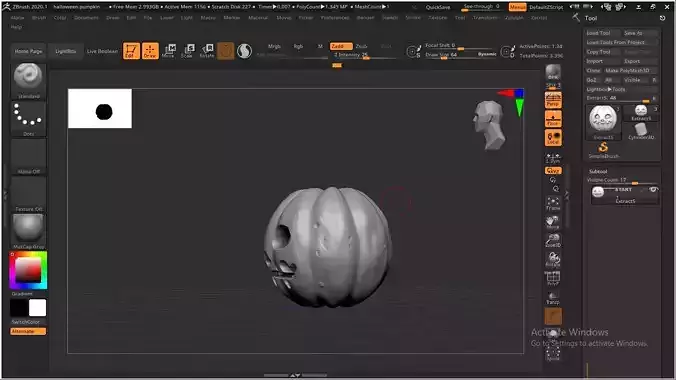Viewport: 676px width, 380px height.
Task: Activate Edit mode button
Action: point(131,51)
